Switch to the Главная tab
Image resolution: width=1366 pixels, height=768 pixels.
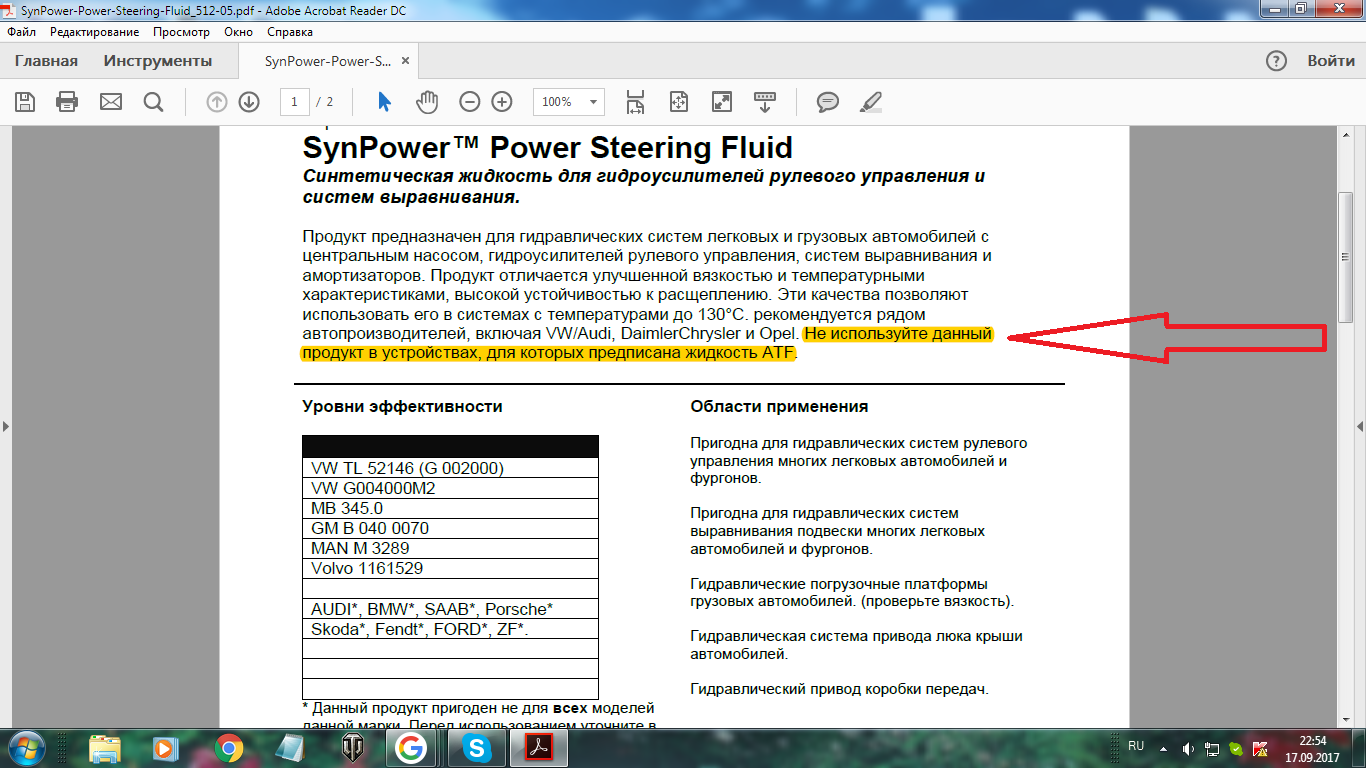(46, 61)
